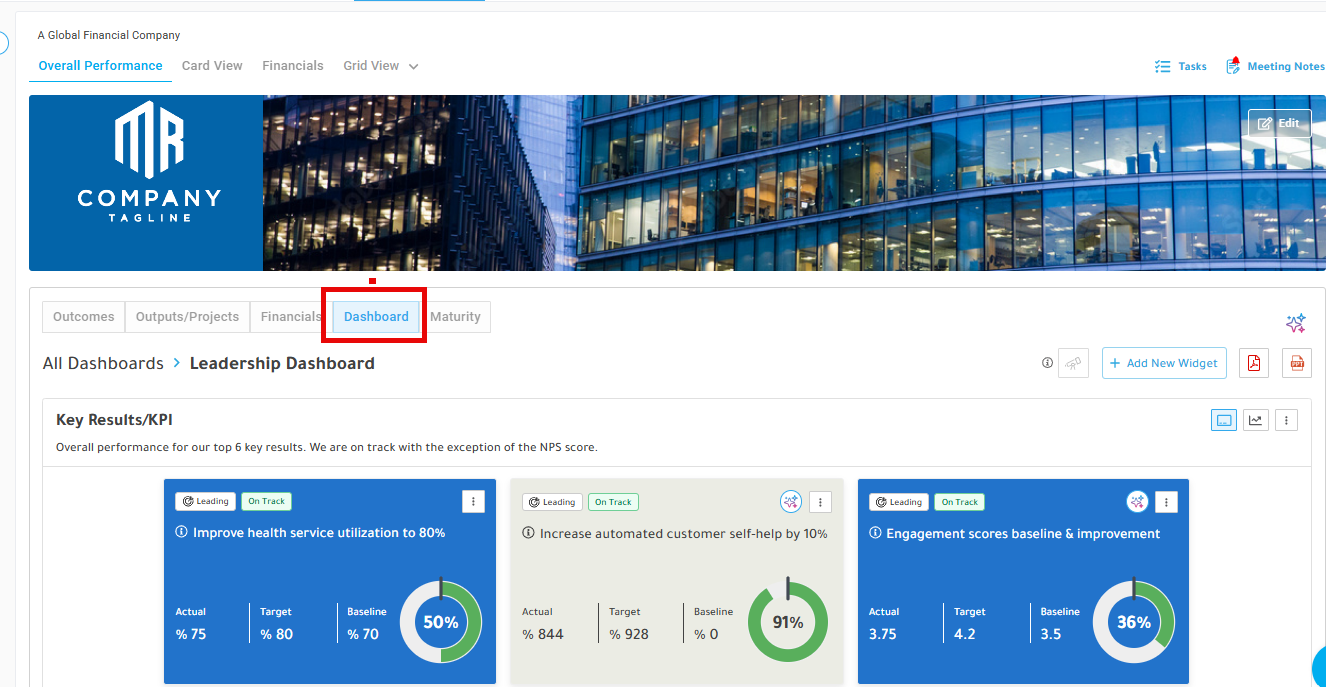The height and width of the screenshot is (687, 1326).
Task: Click the 50% progress donut
Action: pyautogui.click(x=441, y=622)
